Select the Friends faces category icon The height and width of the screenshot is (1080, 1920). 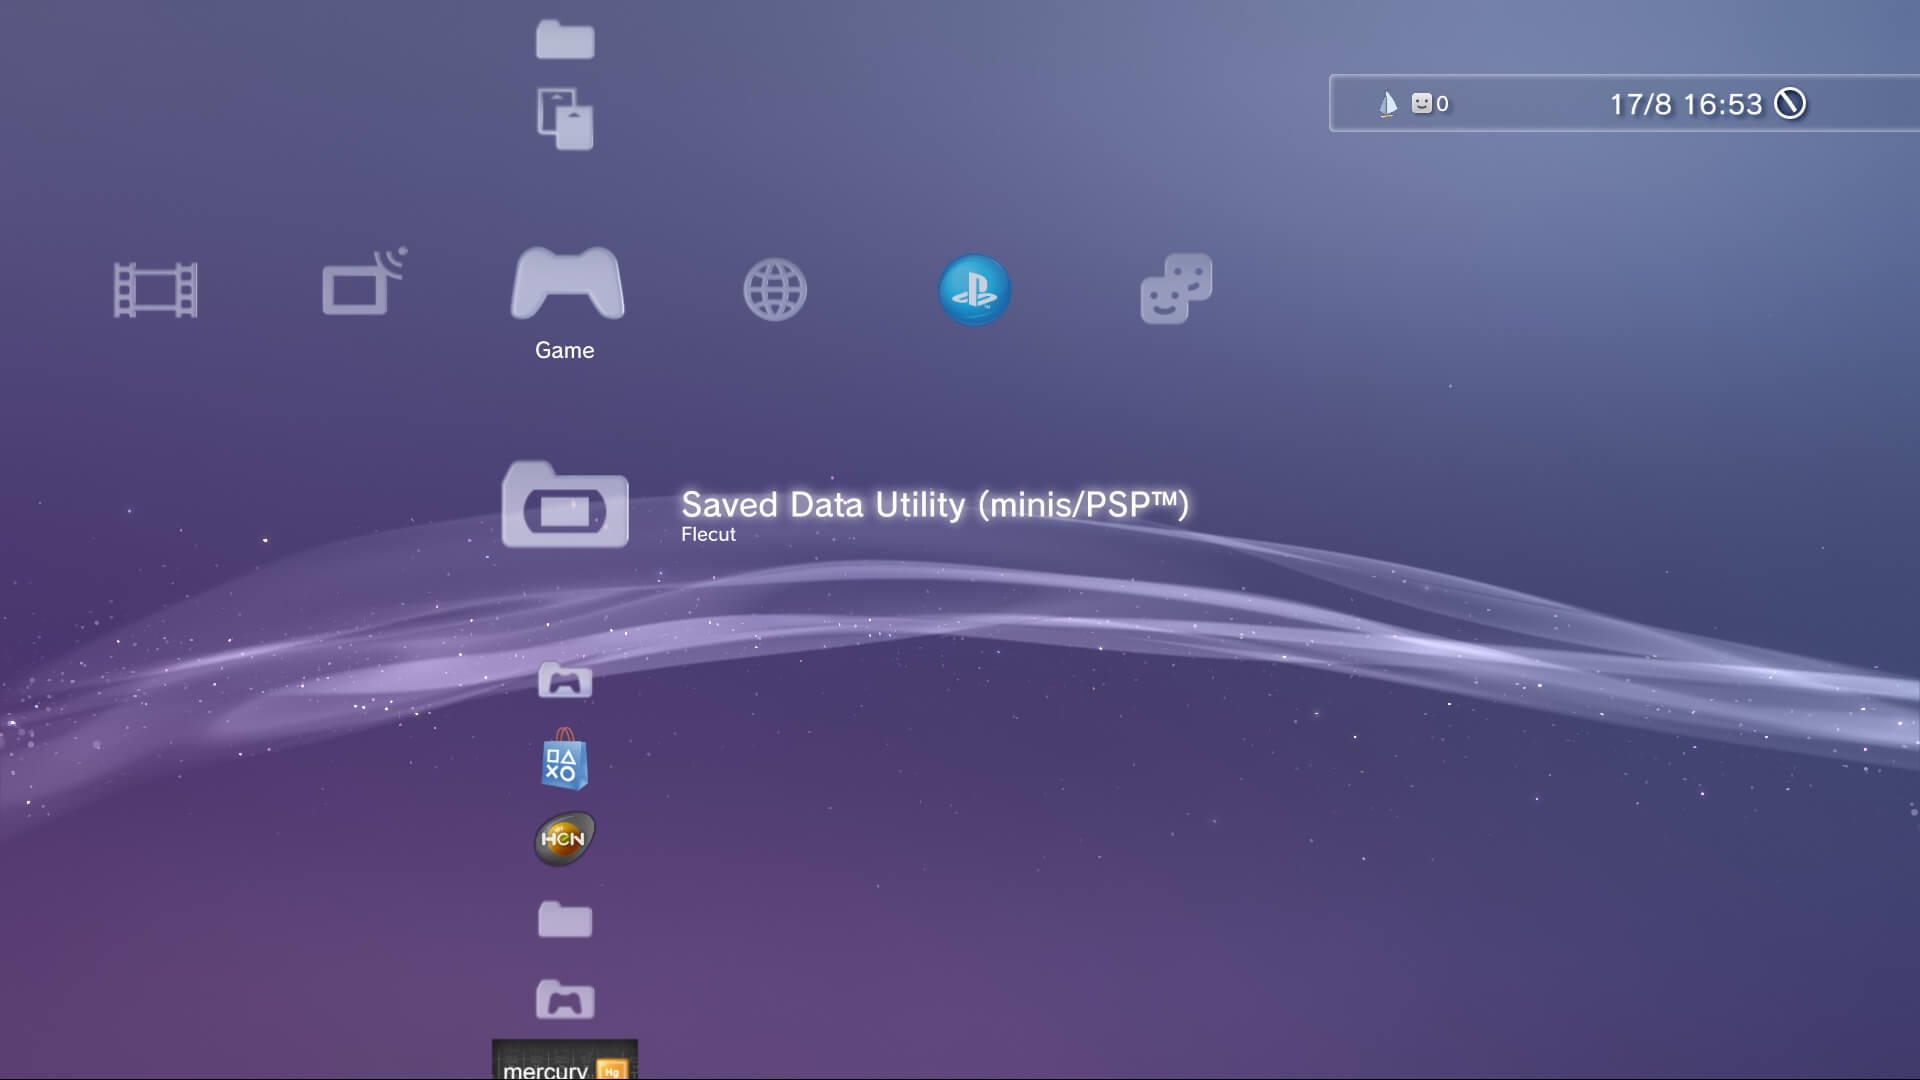tap(1176, 288)
